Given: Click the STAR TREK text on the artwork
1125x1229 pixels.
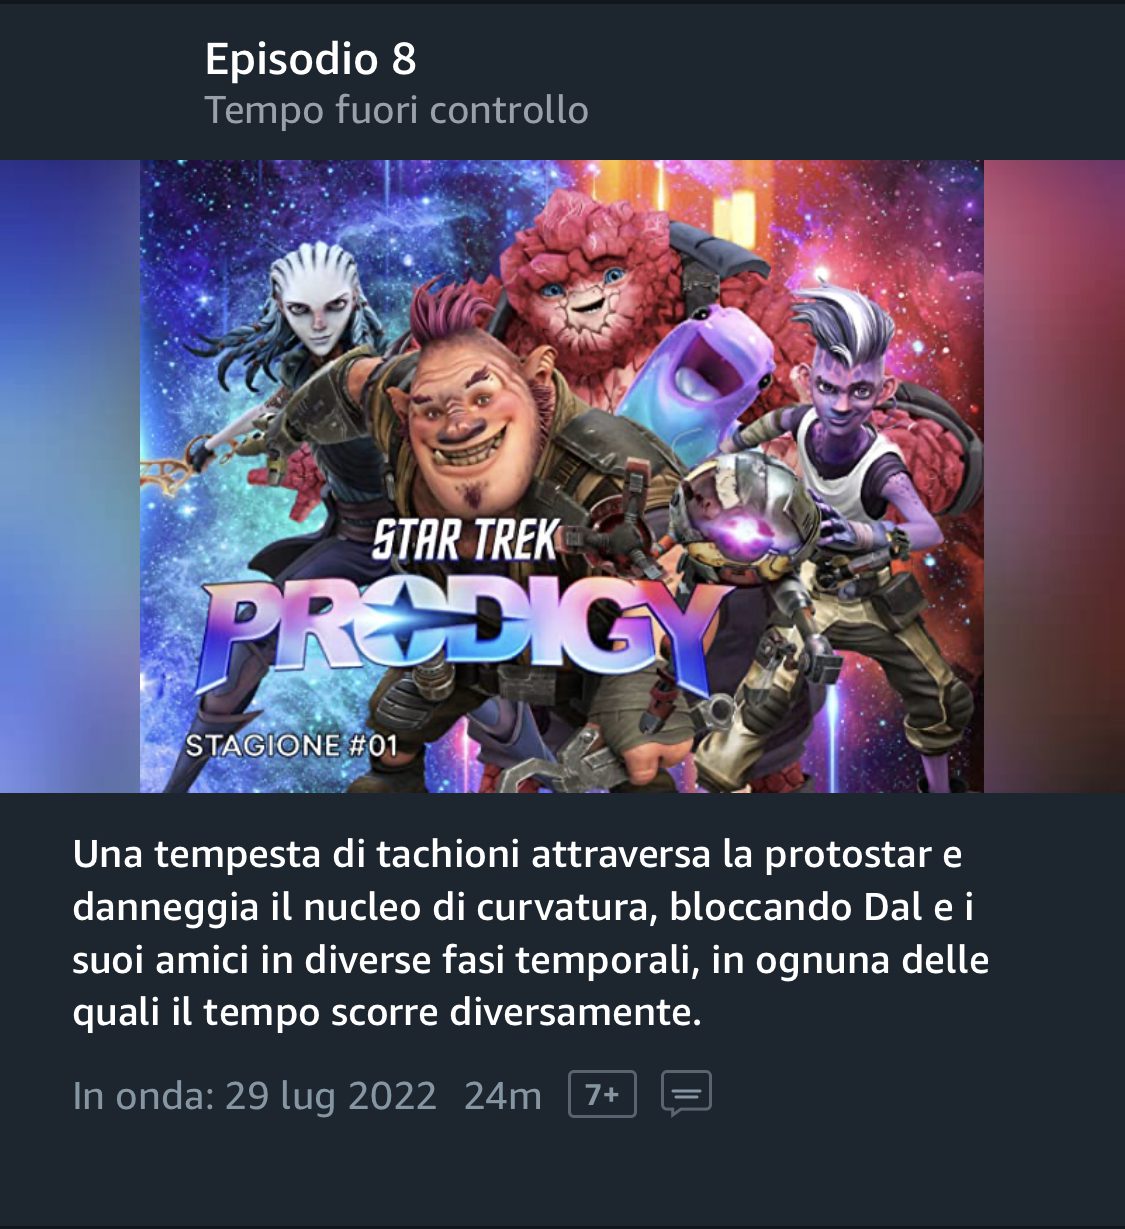Looking at the screenshot, I should [466, 541].
